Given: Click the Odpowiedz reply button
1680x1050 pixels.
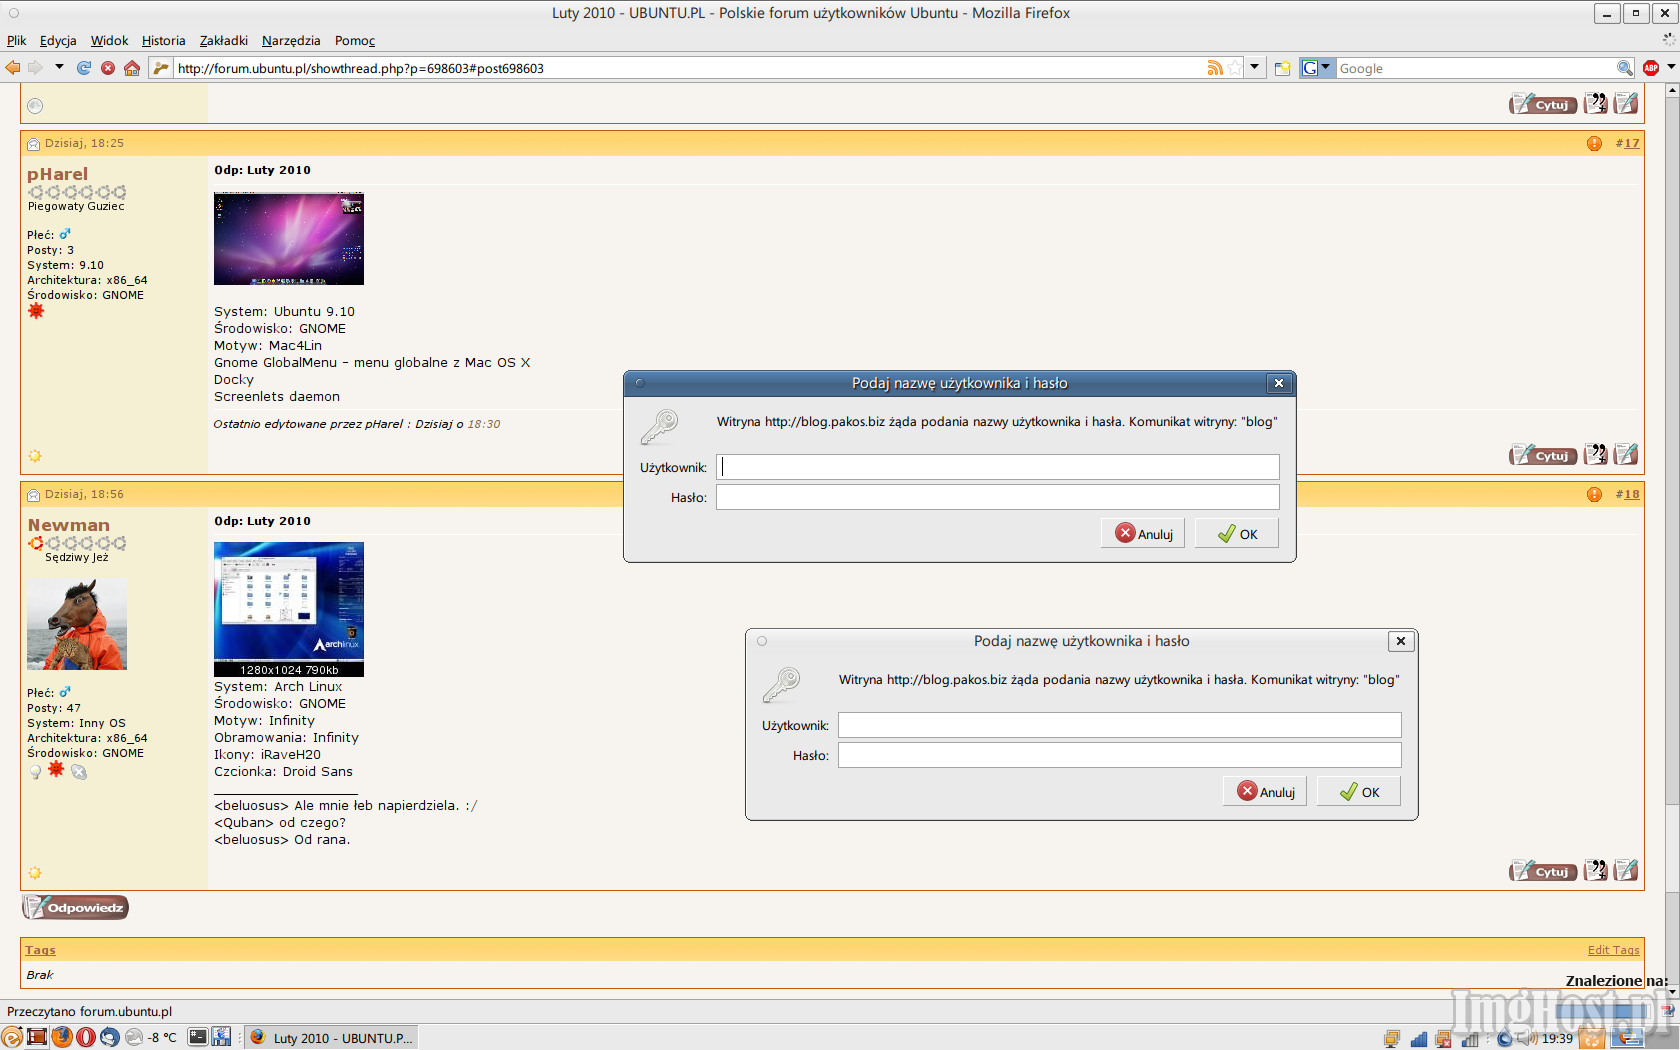Looking at the screenshot, I should pos(76,907).
